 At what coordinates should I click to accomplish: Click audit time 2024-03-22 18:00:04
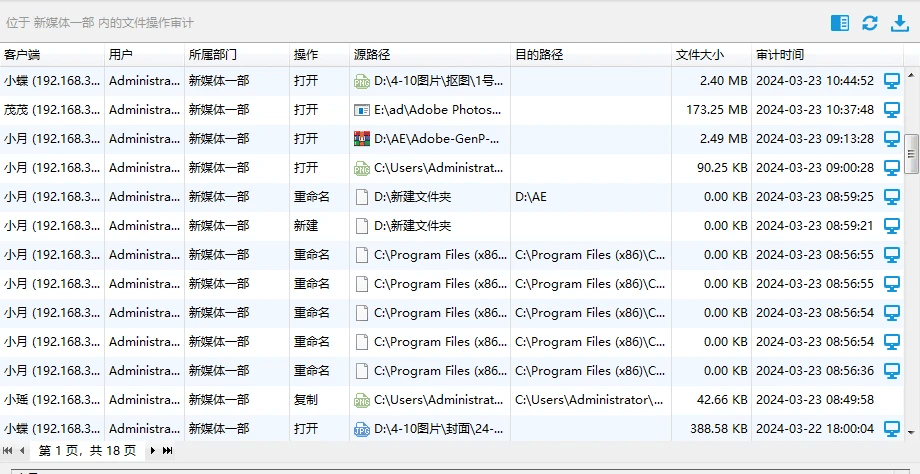click(x=815, y=429)
